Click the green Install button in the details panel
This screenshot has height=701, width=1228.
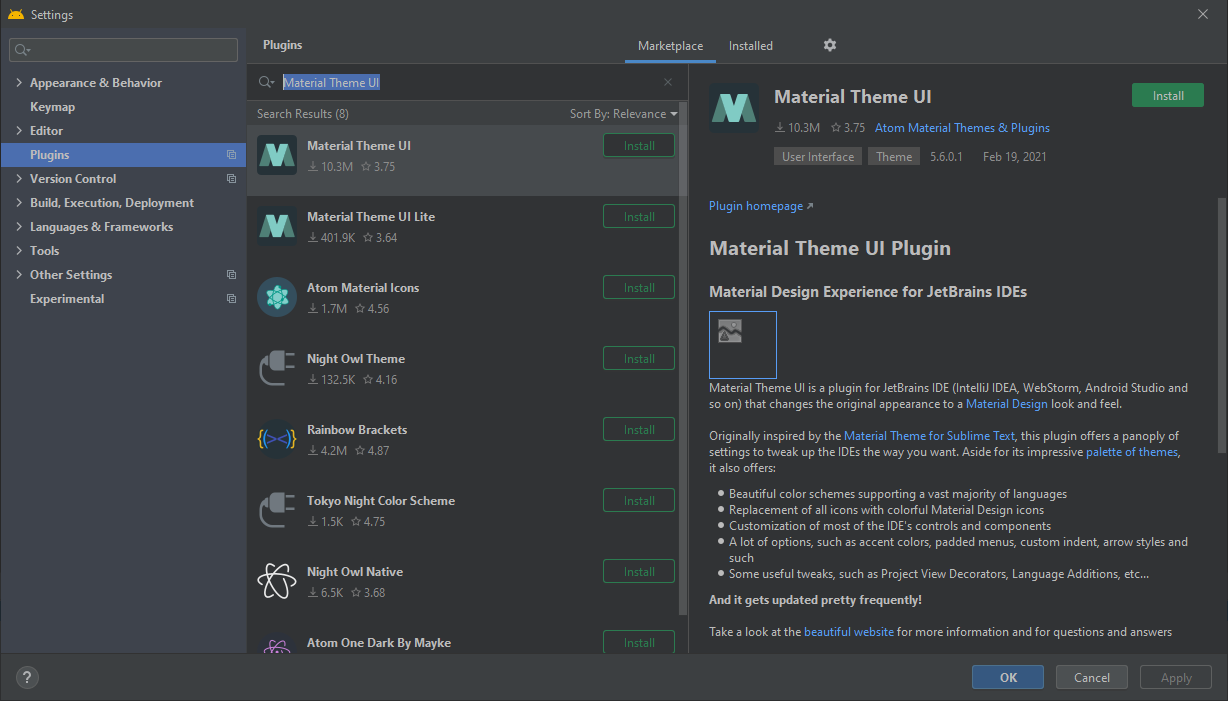pos(1168,96)
